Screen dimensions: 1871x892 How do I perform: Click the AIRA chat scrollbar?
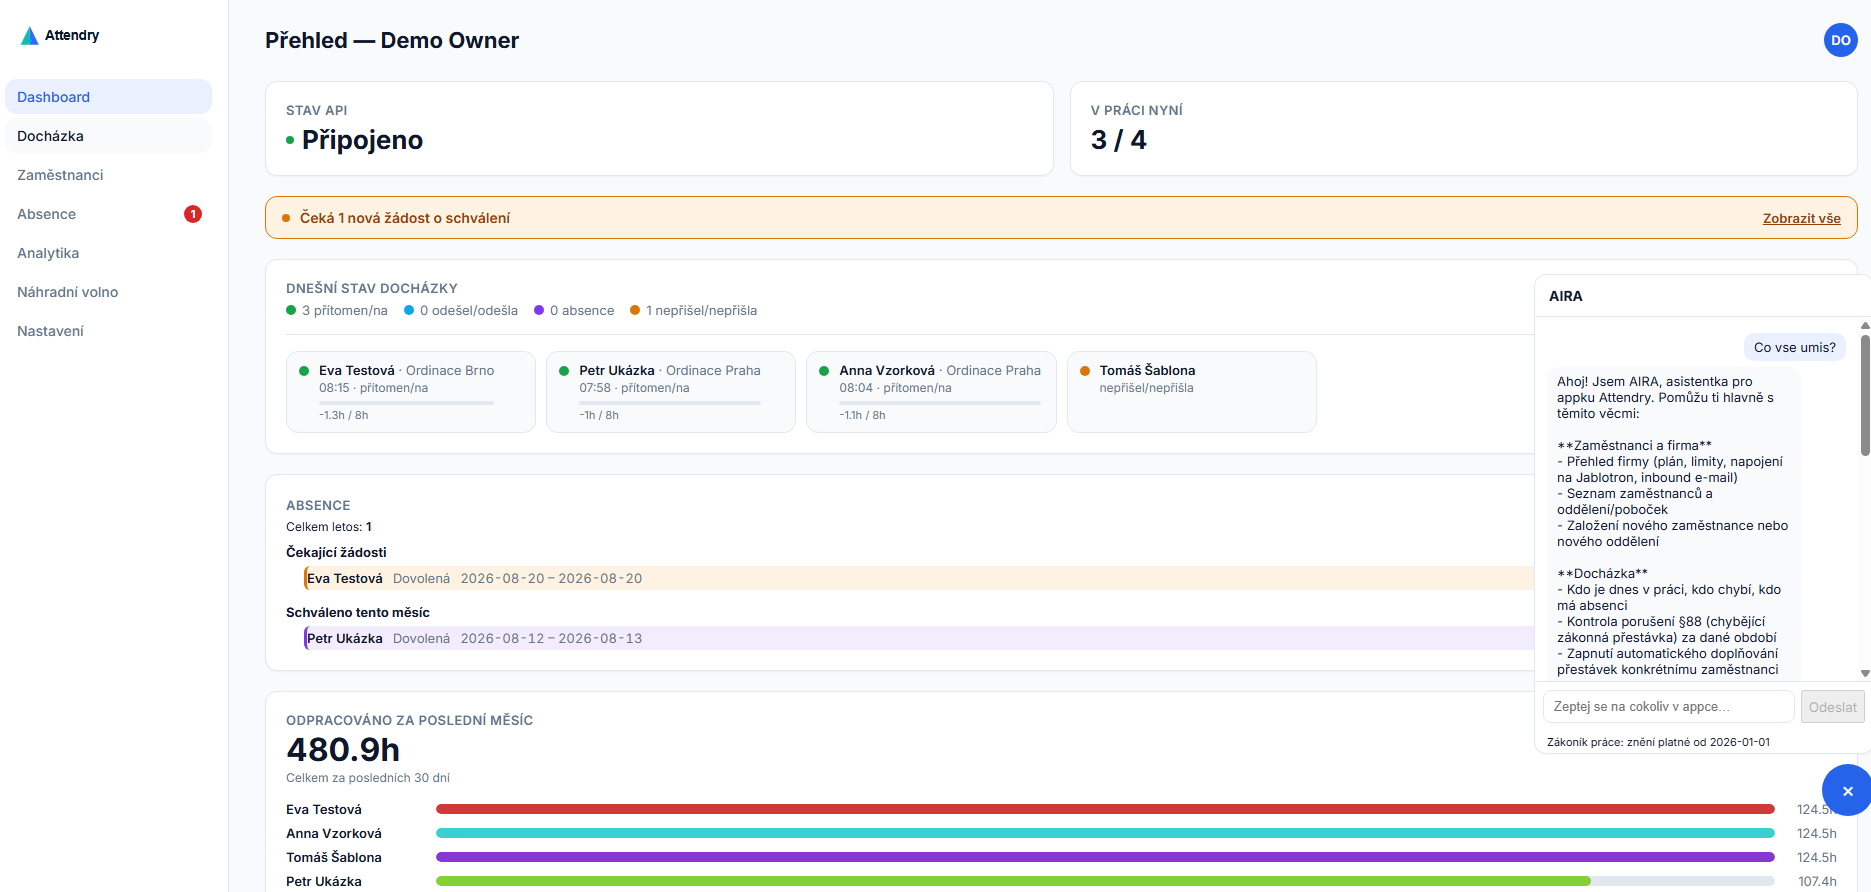pyautogui.click(x=1865, y=395)
